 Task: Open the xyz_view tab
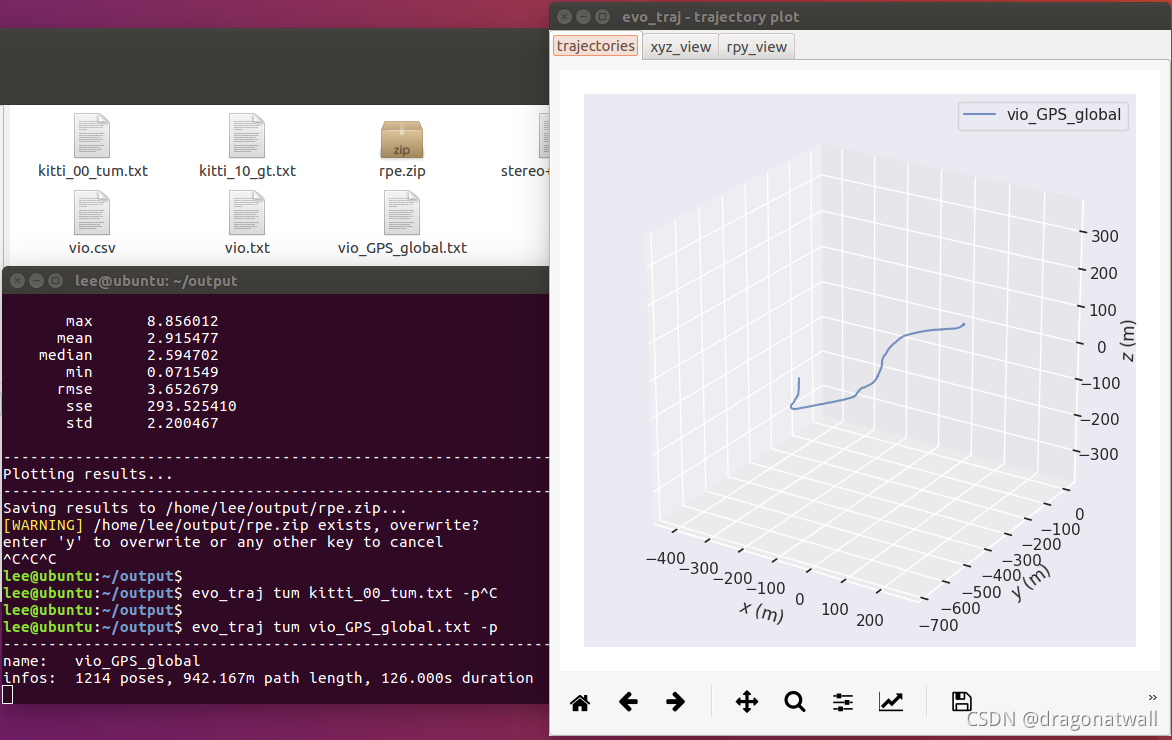[x=680, y=46]
